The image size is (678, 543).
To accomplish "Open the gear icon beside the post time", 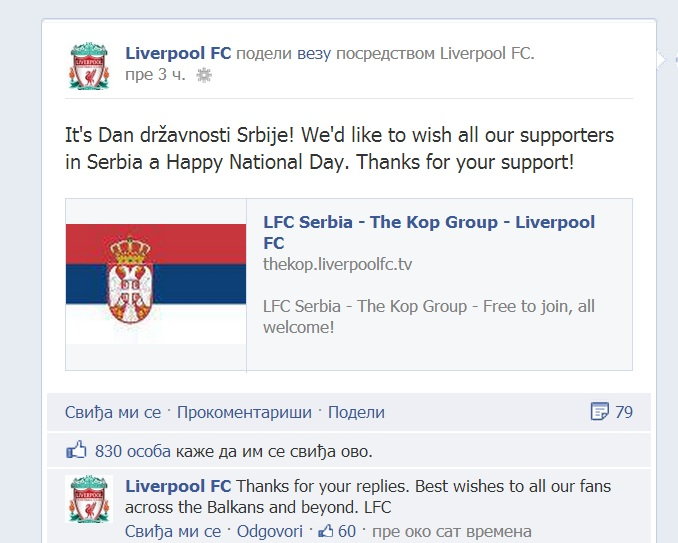I will point(204,75).
